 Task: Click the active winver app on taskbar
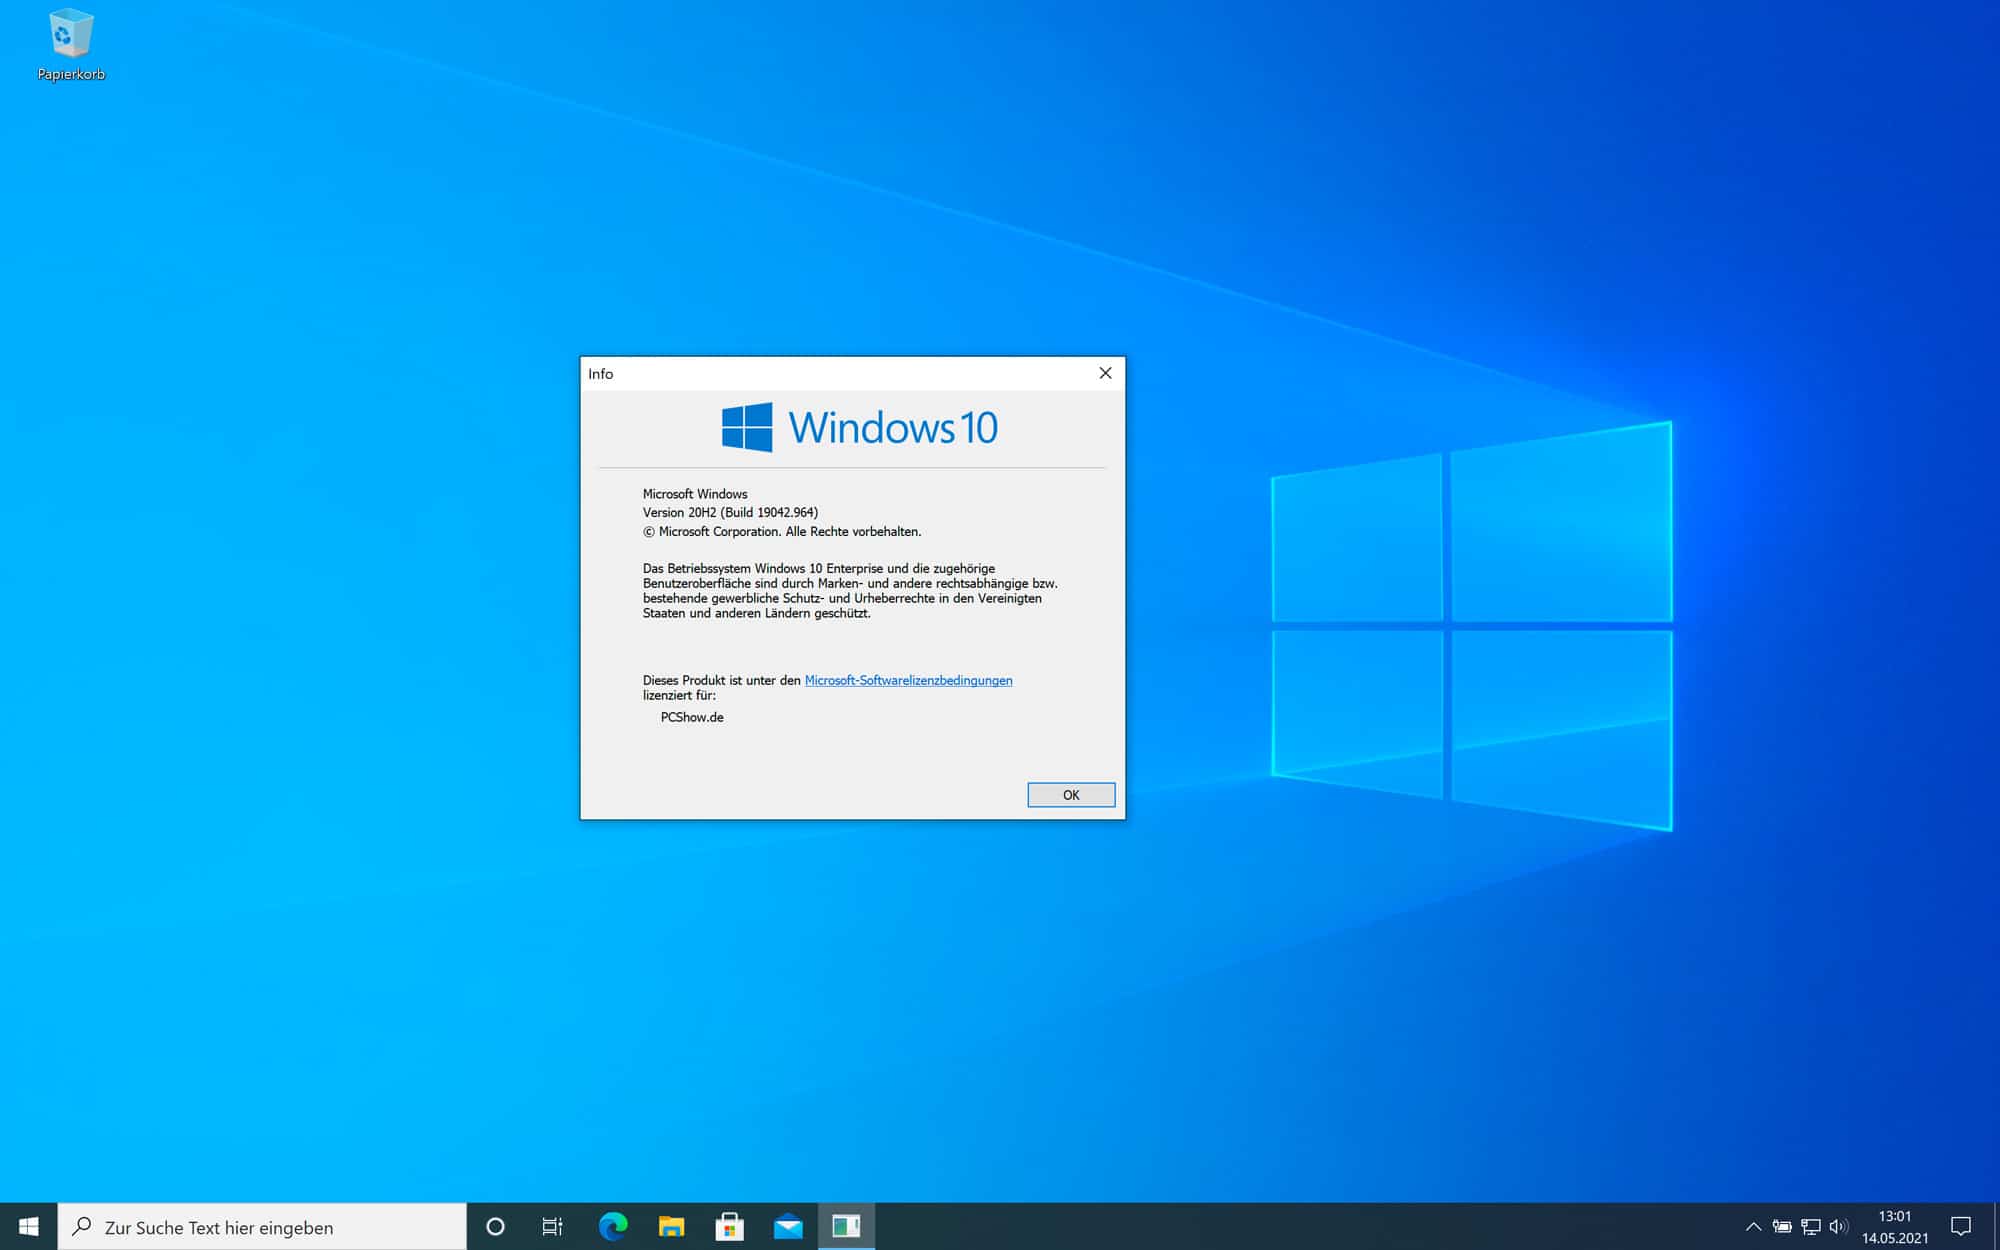tap(846, 1226)
